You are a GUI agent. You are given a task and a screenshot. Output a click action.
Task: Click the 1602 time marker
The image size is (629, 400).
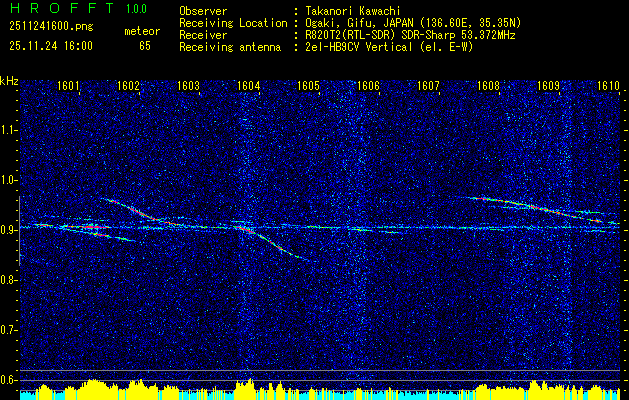pyautogui.click(x=128, y=86)
